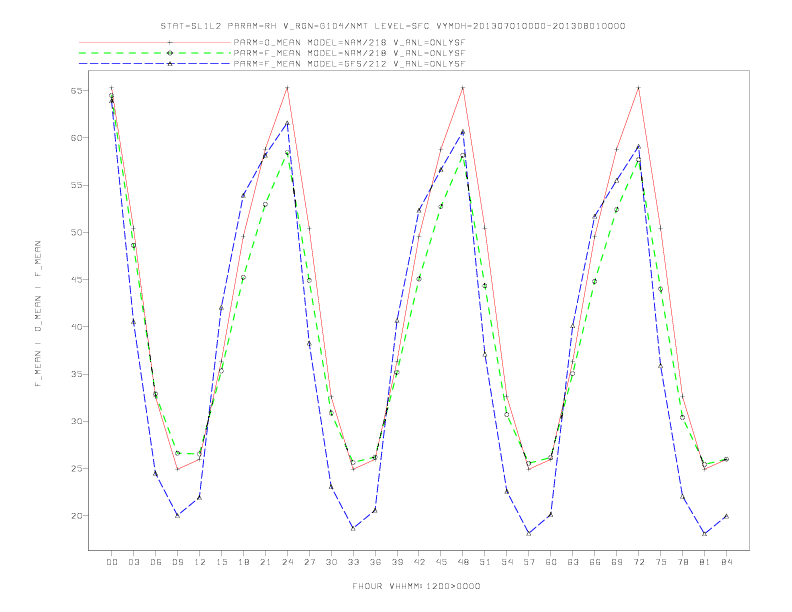Click x-axis tick label 15
This screenshot has width=792, height=612.
click(x=221, y=562)
